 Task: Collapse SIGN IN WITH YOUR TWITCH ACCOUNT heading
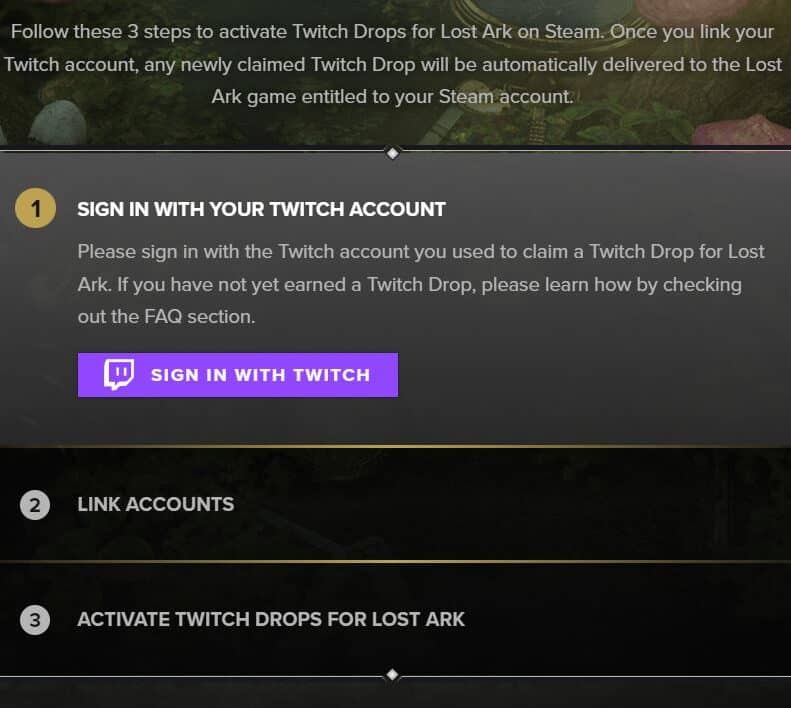tap(261, 209)
